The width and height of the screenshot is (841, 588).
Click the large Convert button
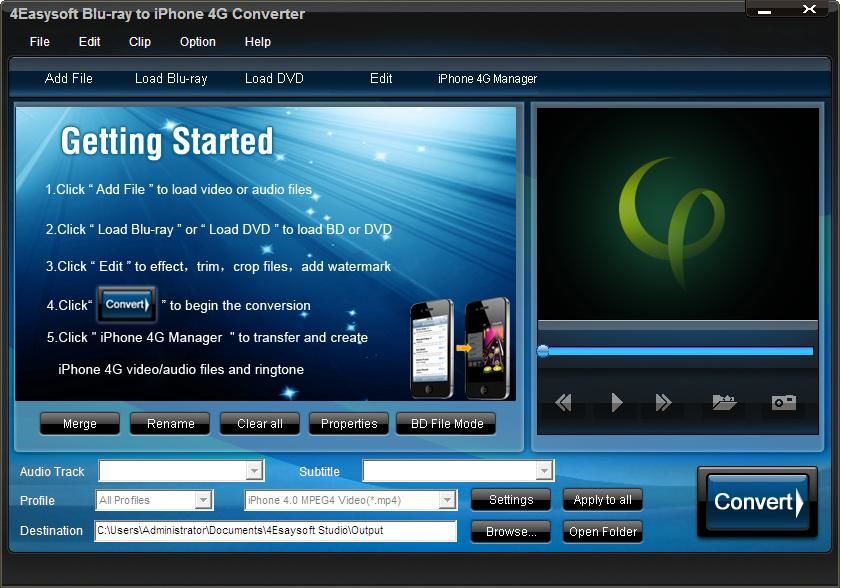tap(757, 502)
